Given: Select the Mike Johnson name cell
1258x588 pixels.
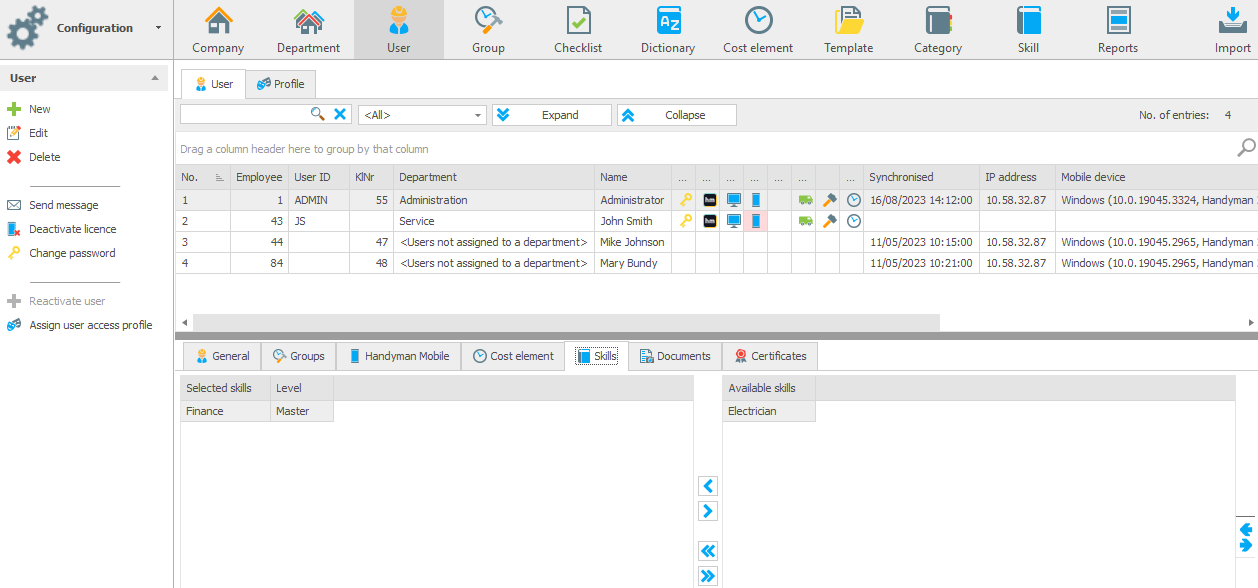Looking at the screenshot, I should [633, 242].
